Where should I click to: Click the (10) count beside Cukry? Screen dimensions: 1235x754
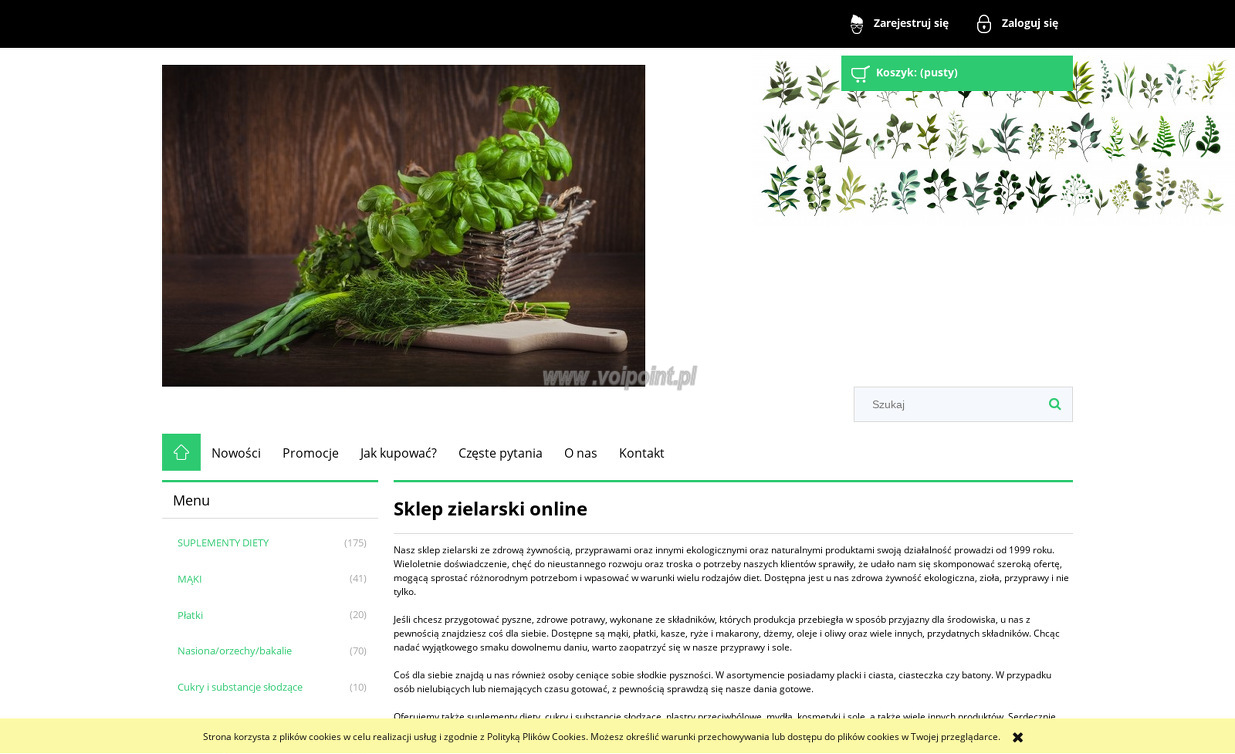(x=358, y=687)
